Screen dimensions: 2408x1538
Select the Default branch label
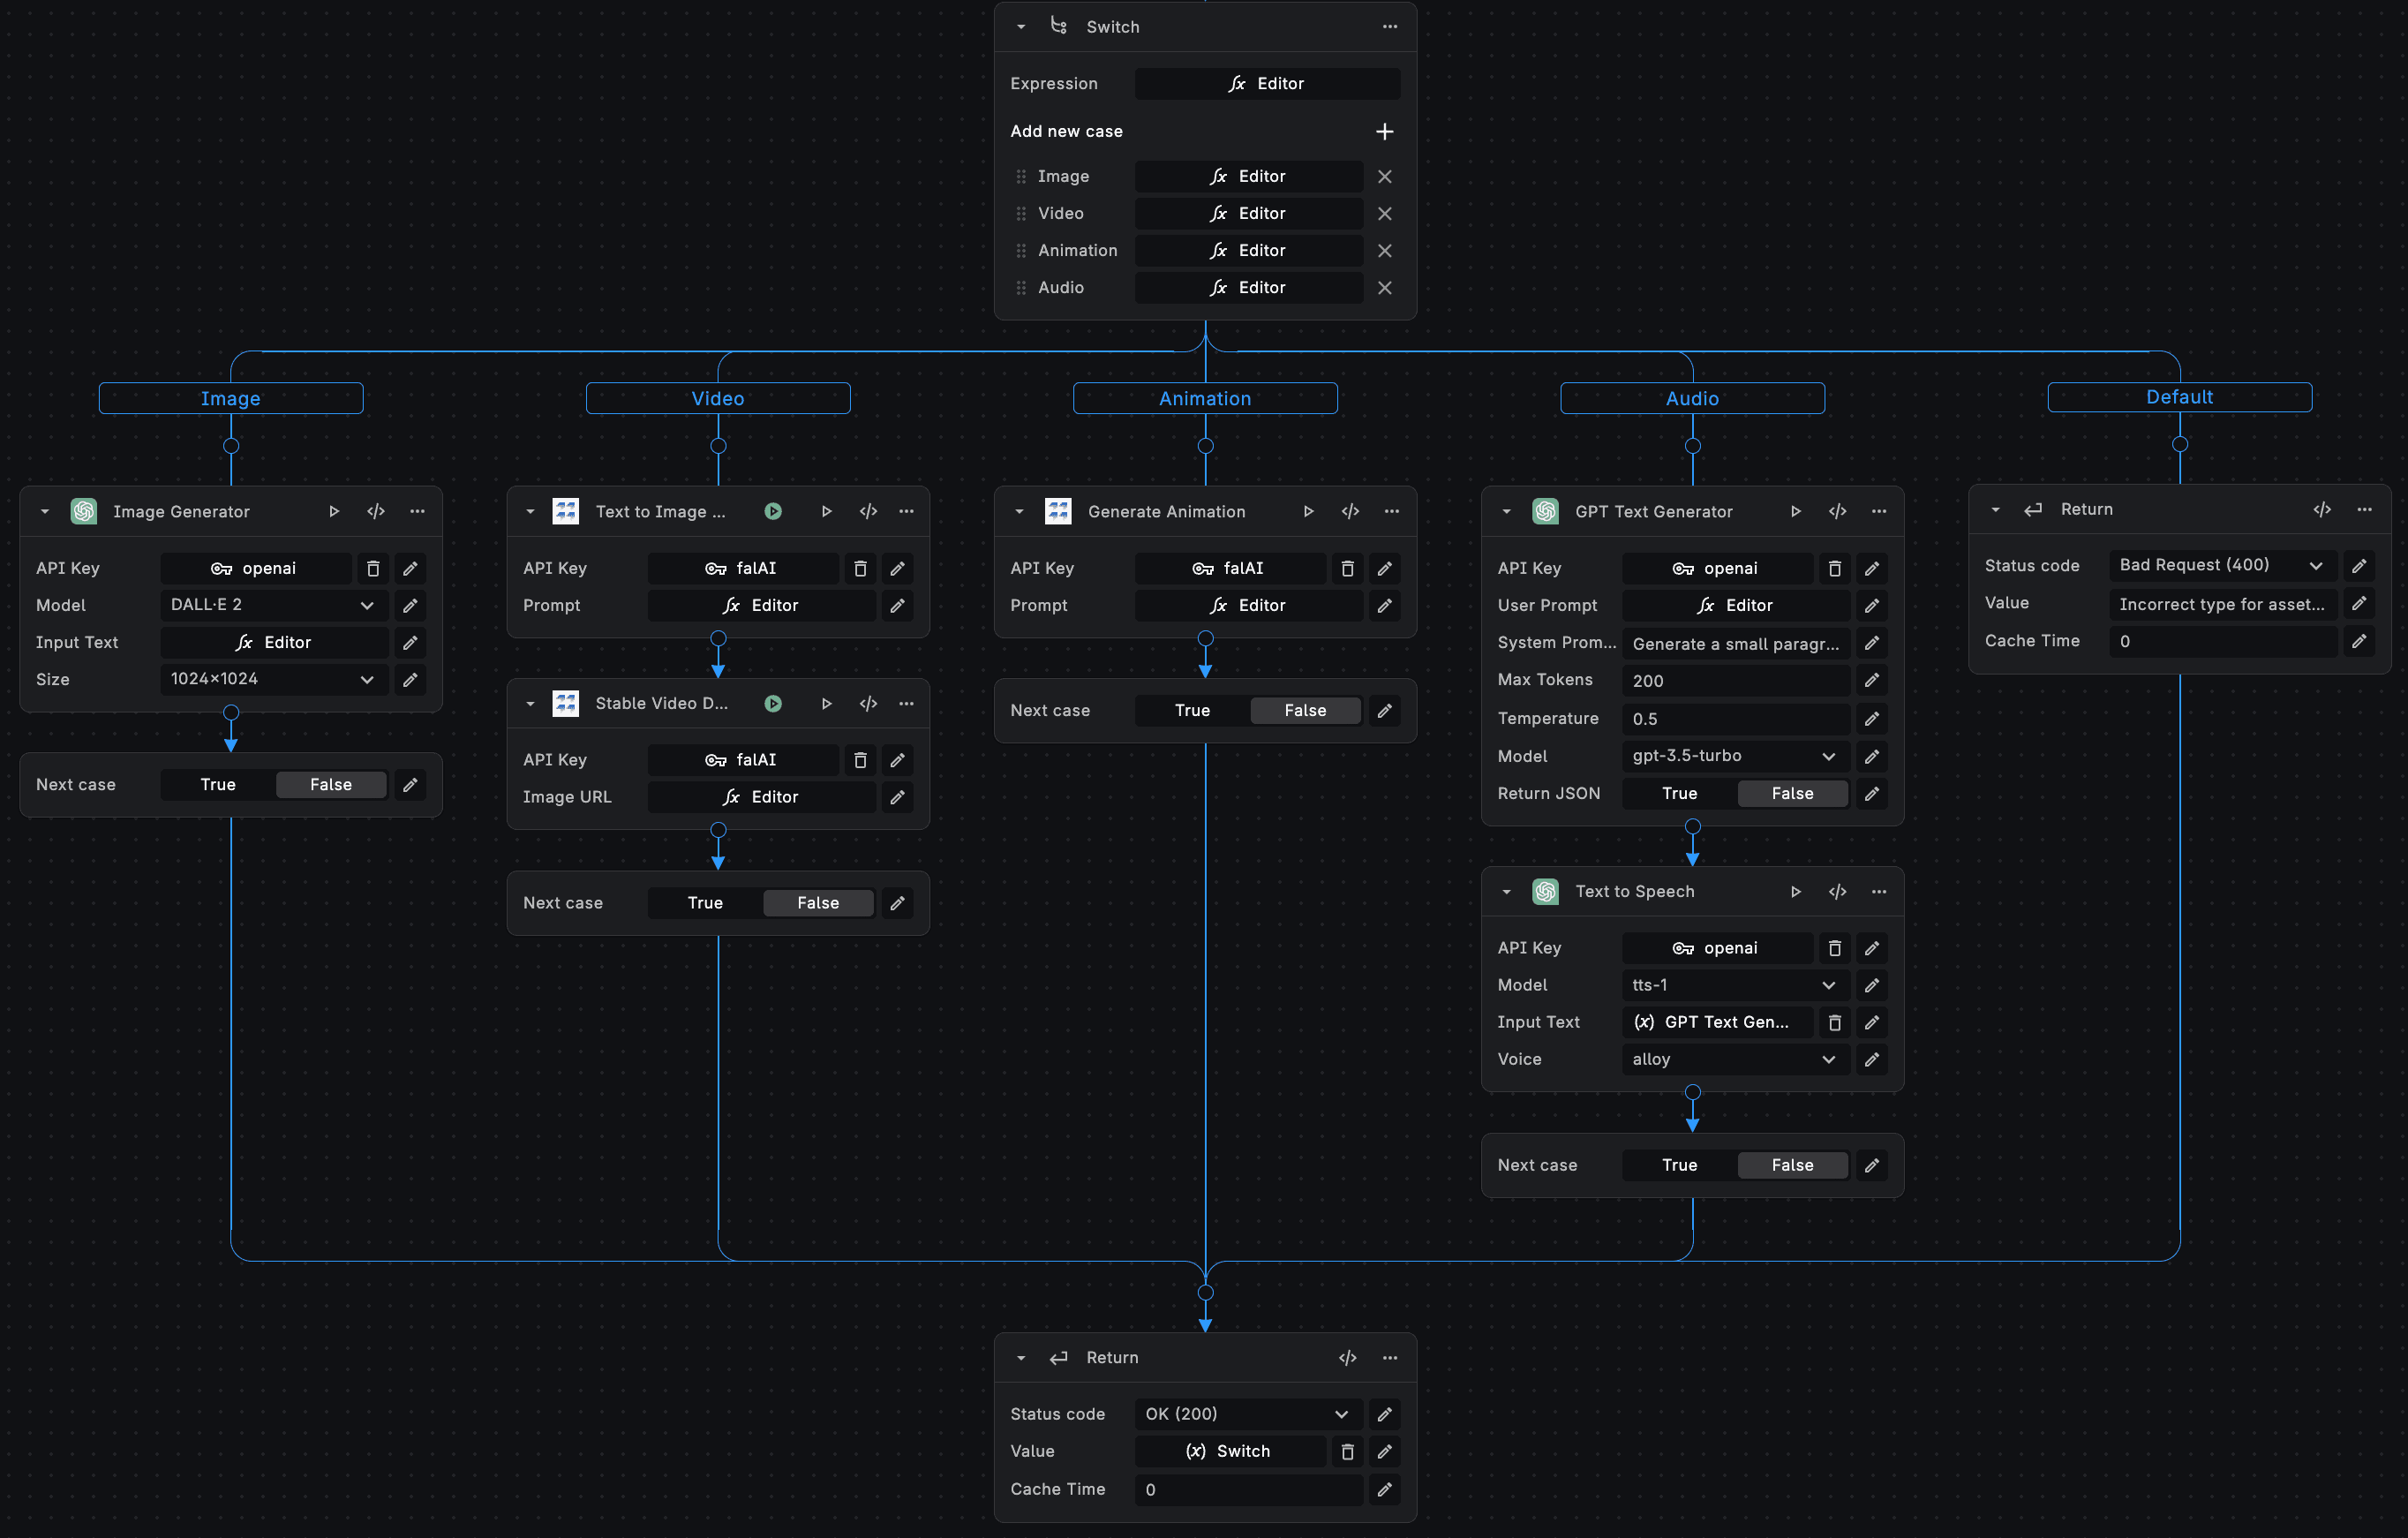point(2179,397)
